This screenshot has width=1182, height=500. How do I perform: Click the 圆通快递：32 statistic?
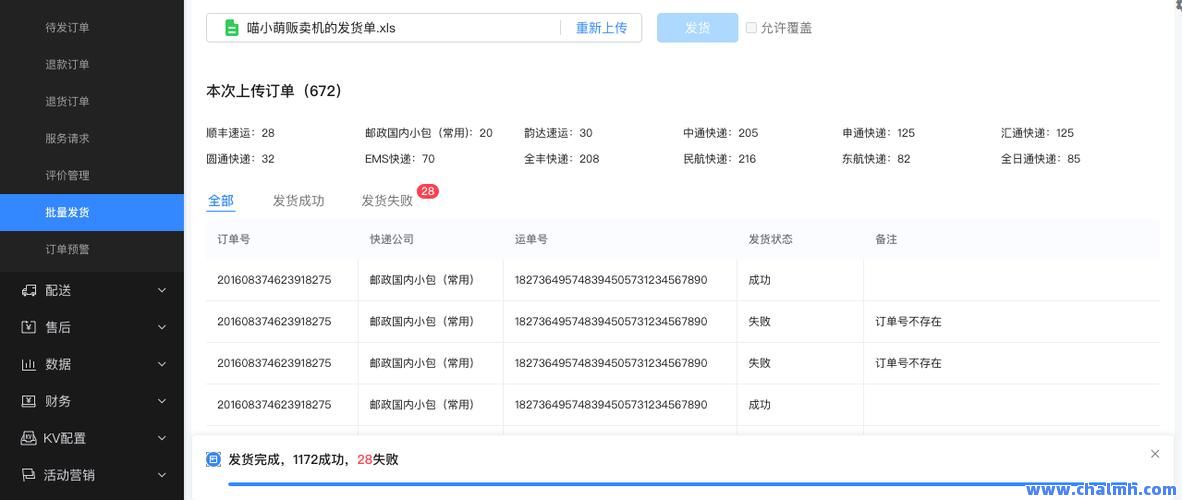pyautogui.click(x=240, y=159)
